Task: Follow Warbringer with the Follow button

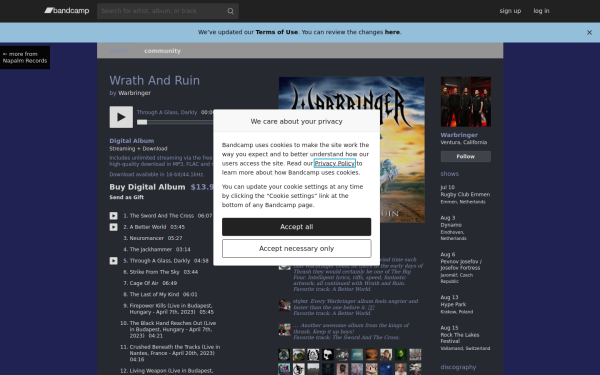Action: tap(465, 157)
